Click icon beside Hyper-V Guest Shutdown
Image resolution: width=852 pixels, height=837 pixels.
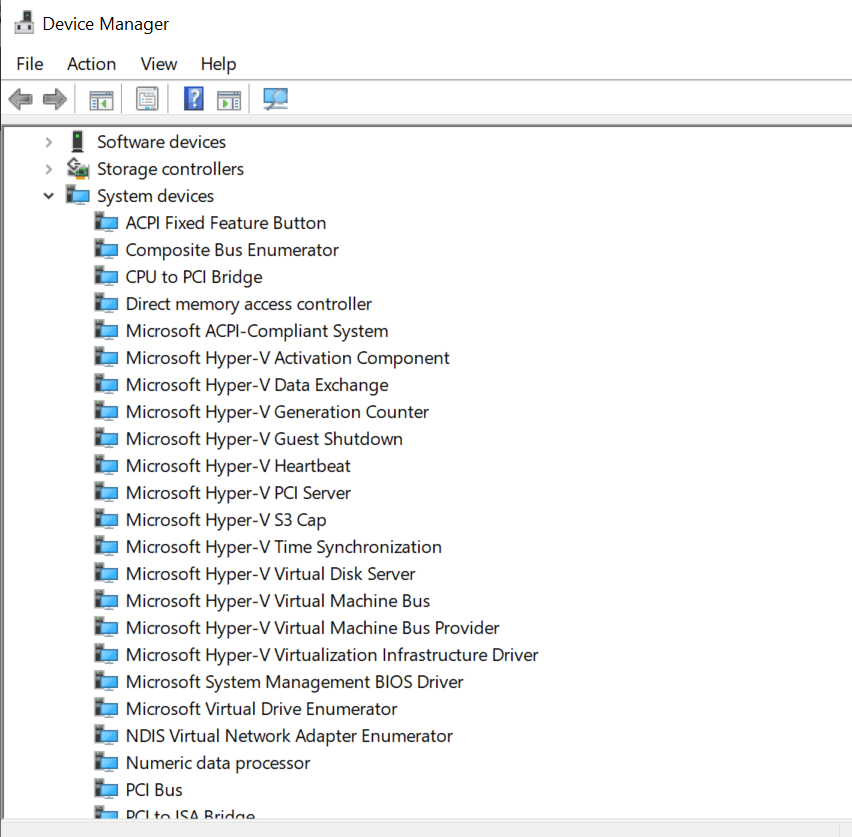[106, 439]
